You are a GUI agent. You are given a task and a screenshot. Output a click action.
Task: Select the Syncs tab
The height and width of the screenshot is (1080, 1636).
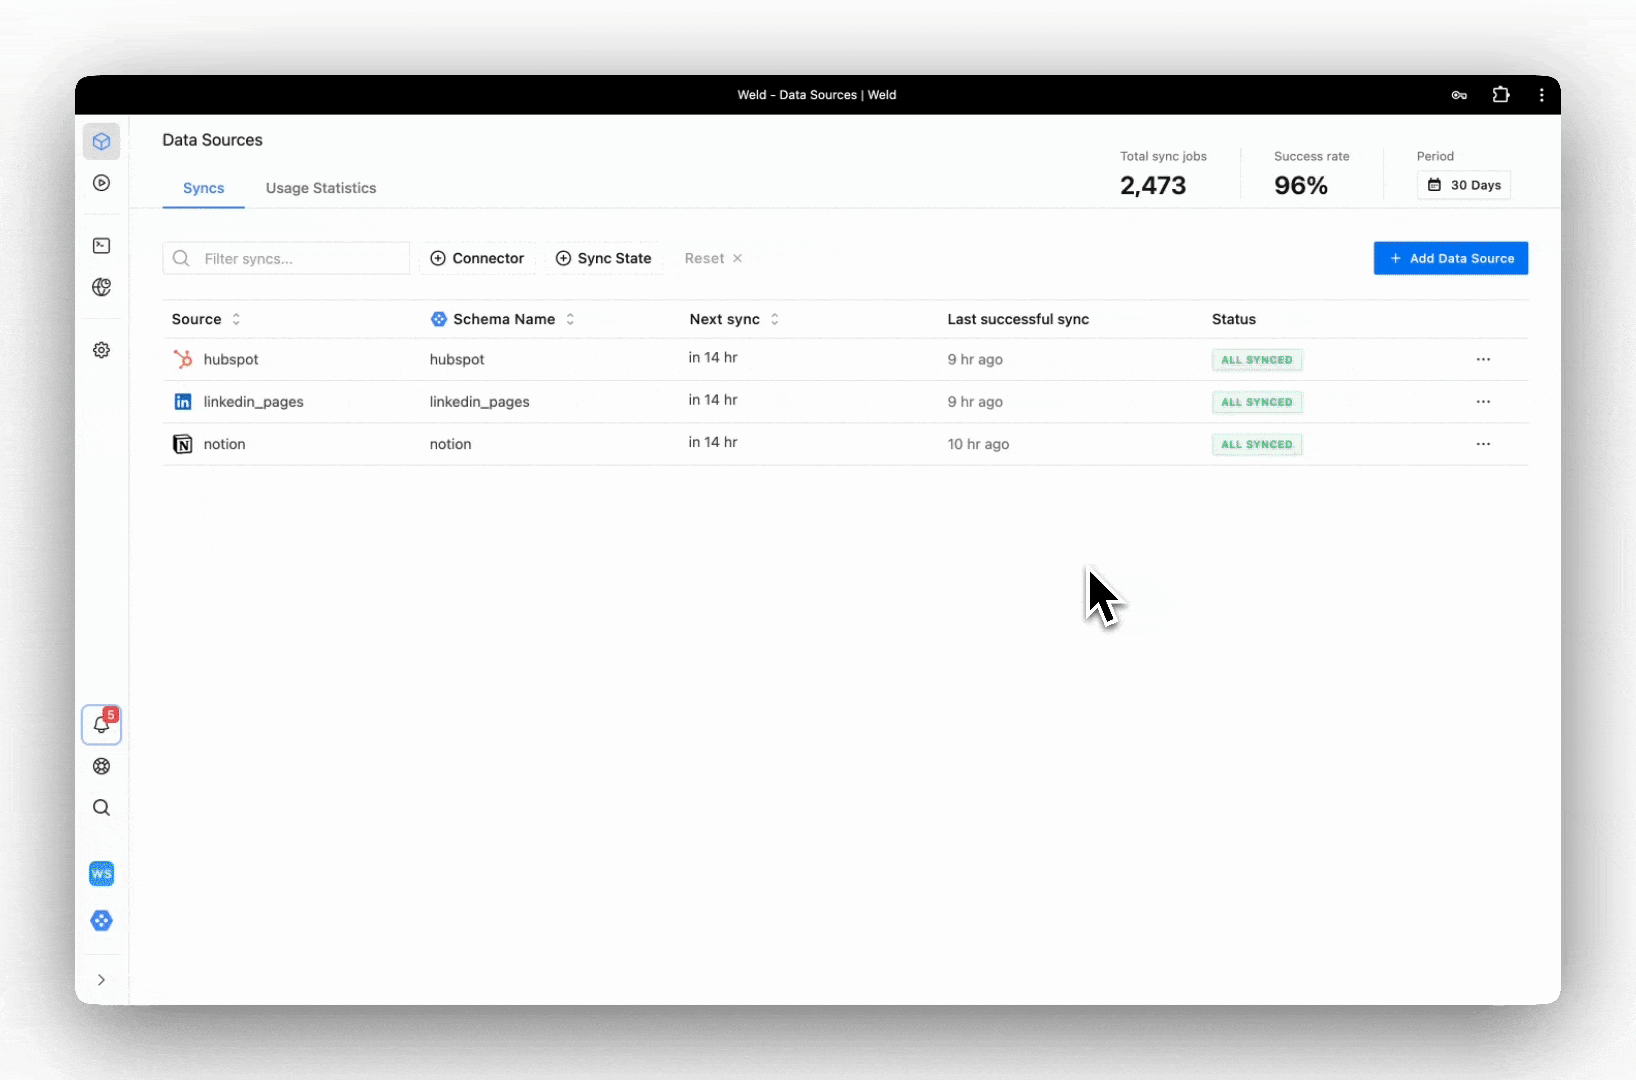coord(203,188)
